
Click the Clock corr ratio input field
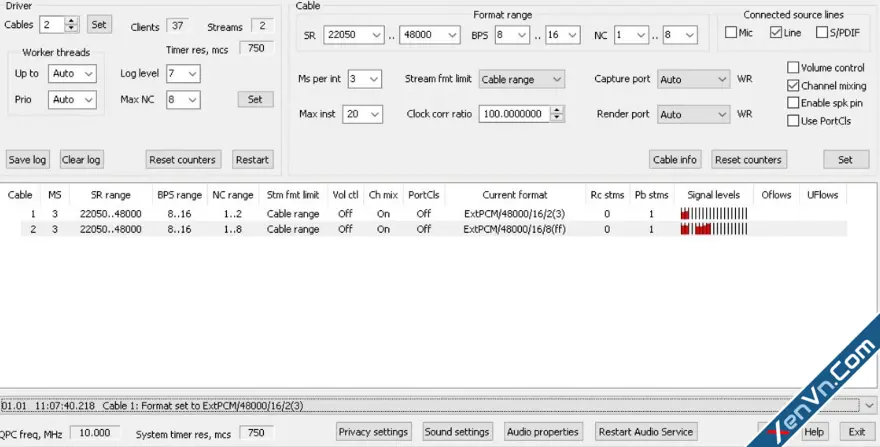click(514, 114)
